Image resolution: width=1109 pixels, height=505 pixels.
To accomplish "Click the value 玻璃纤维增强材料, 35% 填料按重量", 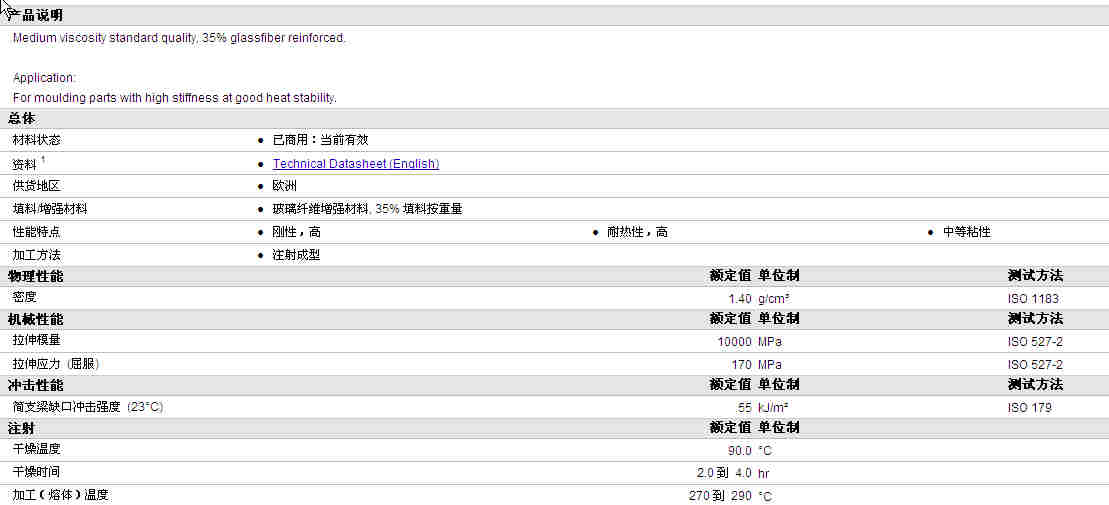I will coord(368,209).
